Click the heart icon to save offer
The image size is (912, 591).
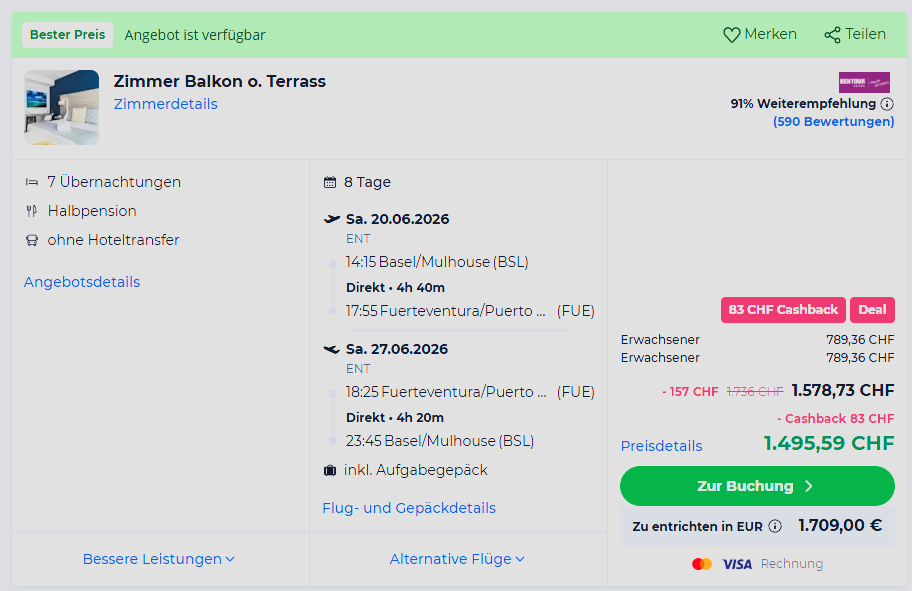[x=732, y=35]
